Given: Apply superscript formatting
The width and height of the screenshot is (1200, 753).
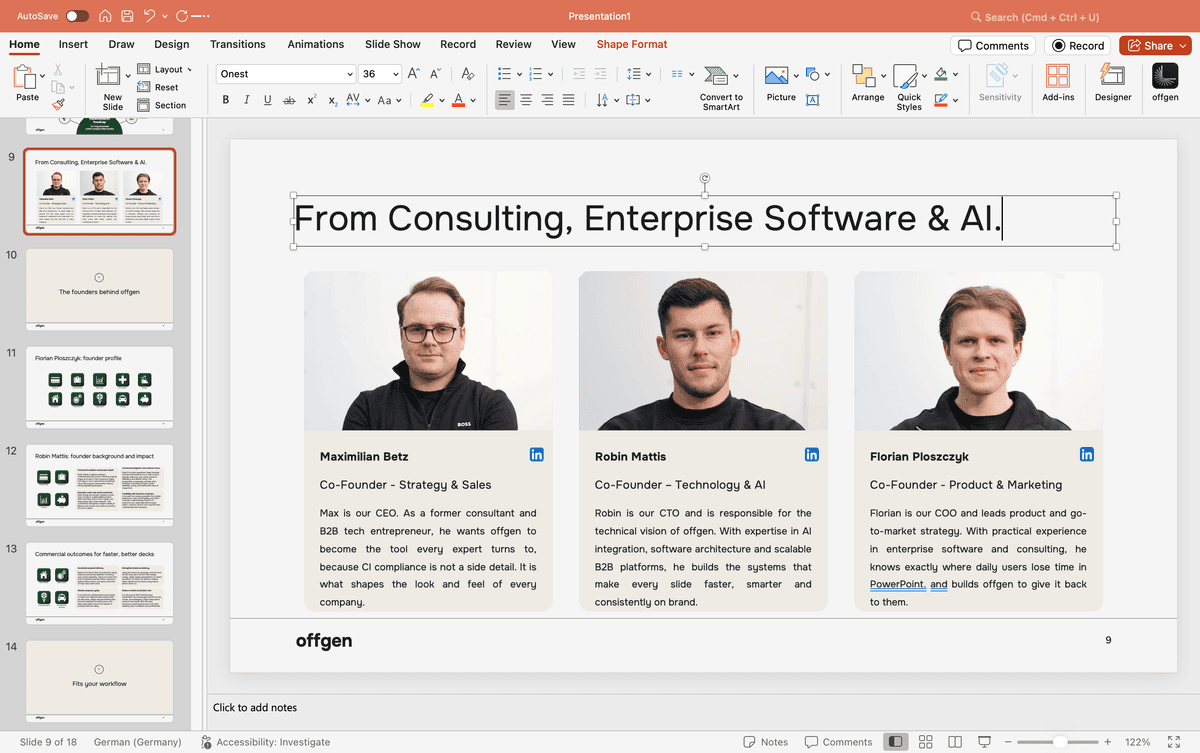Looking at the screenshot, I should coord(312,100).
